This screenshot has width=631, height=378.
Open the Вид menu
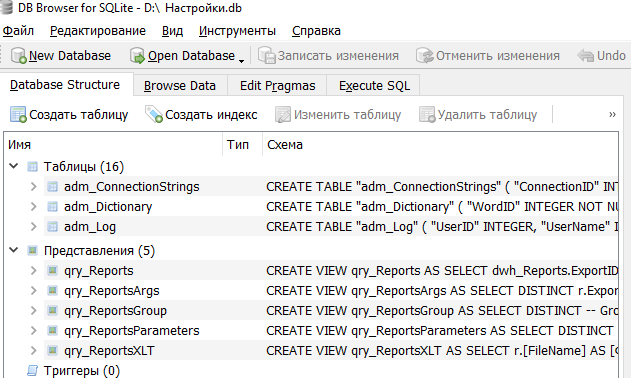pyautogui.click(x=172, y=31)
